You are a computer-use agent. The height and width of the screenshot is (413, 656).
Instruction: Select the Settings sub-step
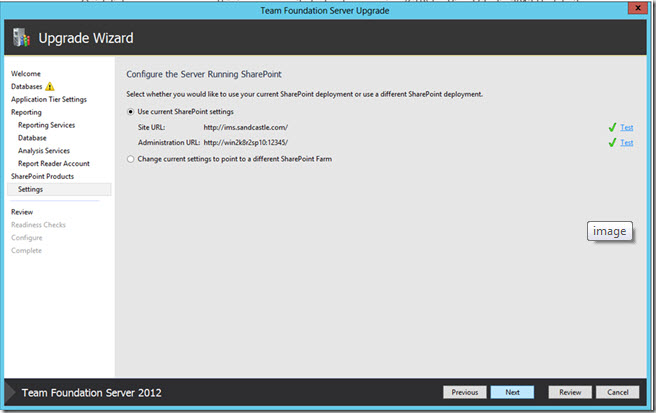pyautogui.click(x=59, y=189)
